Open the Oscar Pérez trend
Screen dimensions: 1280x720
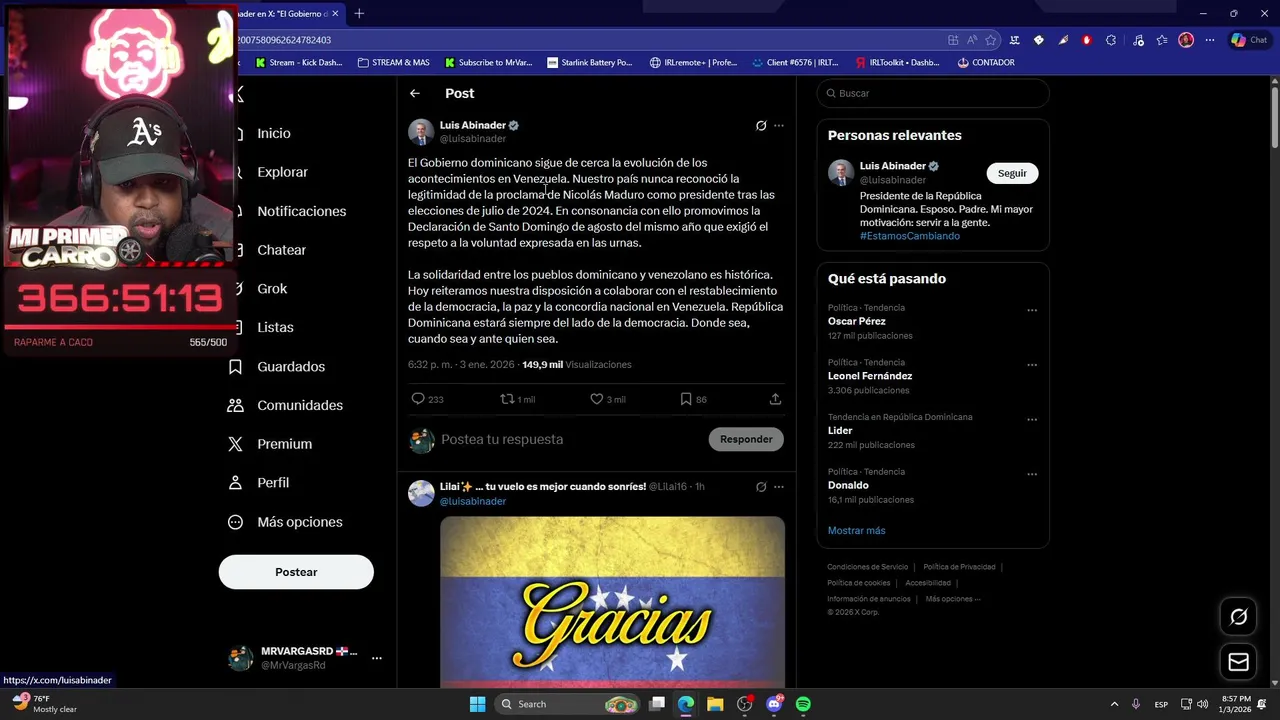857,322
